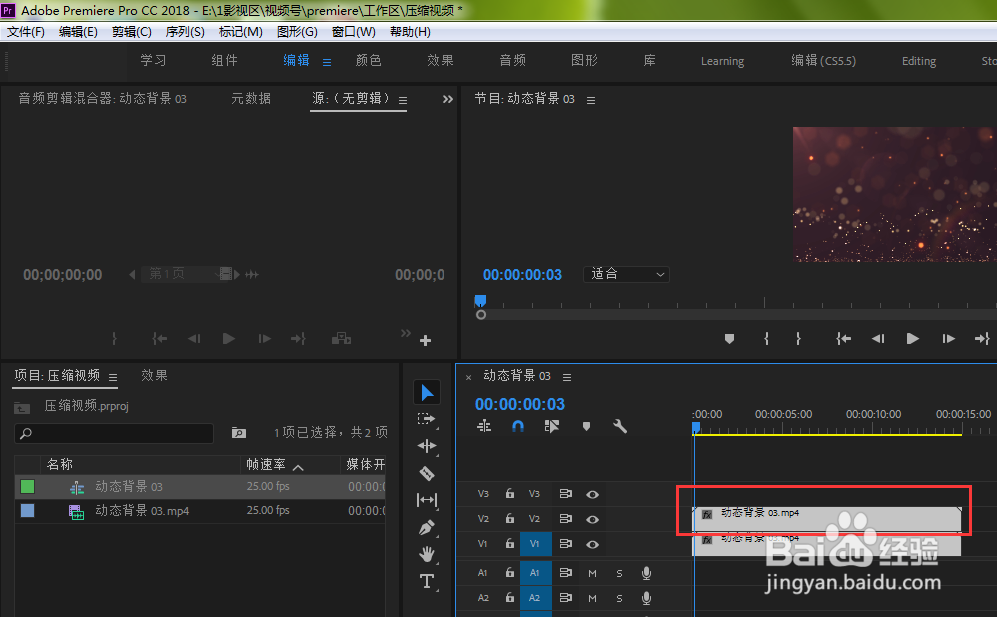Toggle sync lock for V3

565,494
